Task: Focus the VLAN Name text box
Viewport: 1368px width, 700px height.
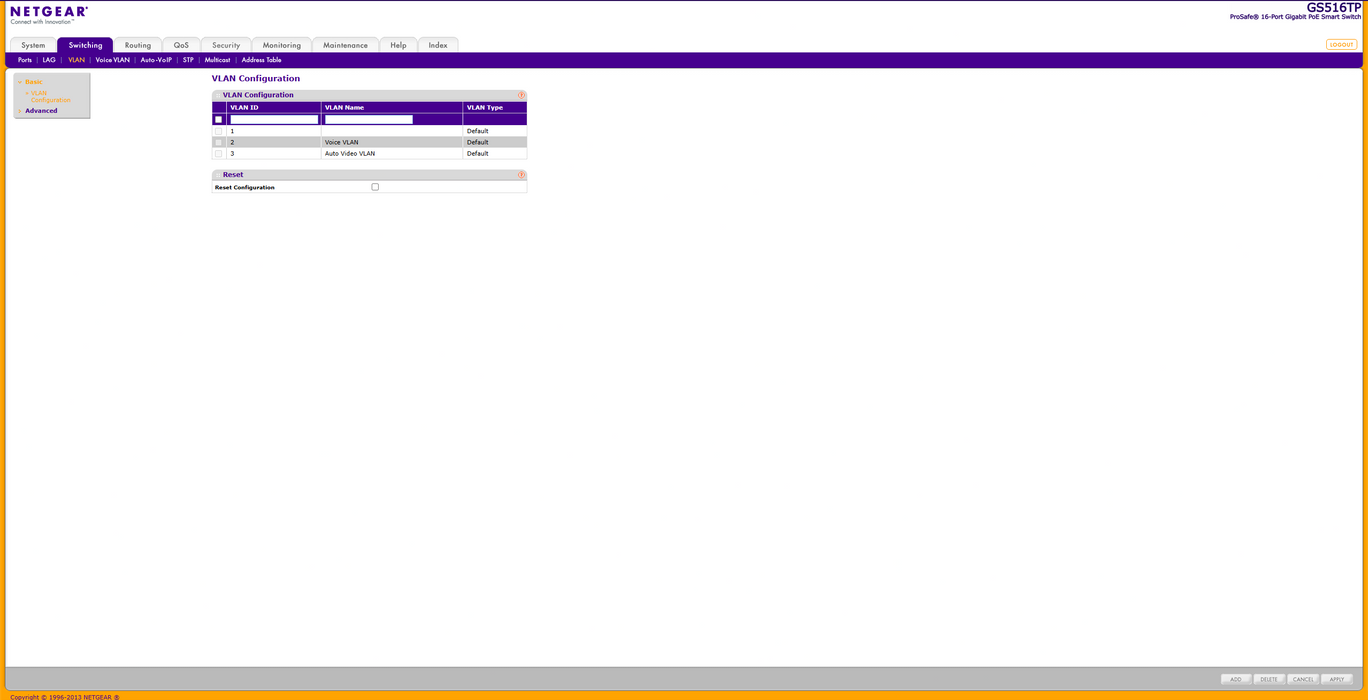Action: point(368,120)
